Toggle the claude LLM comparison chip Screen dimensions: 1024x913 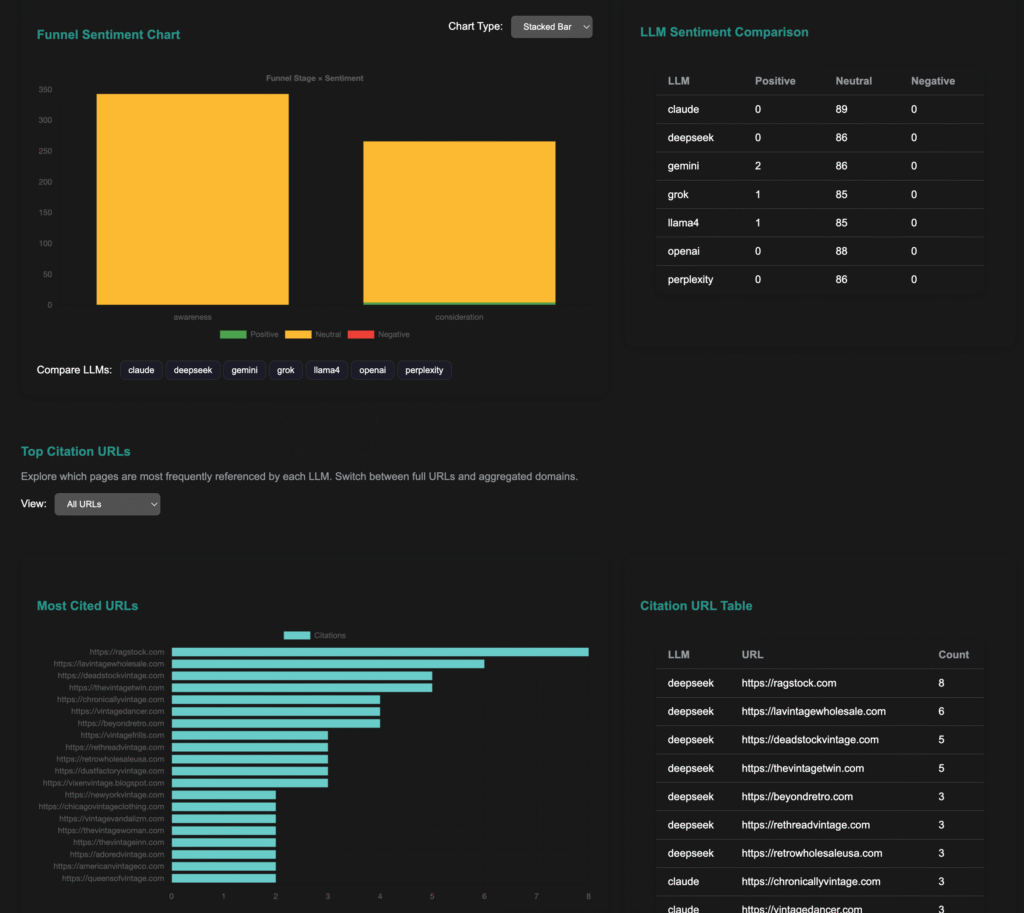pos(141,370)
